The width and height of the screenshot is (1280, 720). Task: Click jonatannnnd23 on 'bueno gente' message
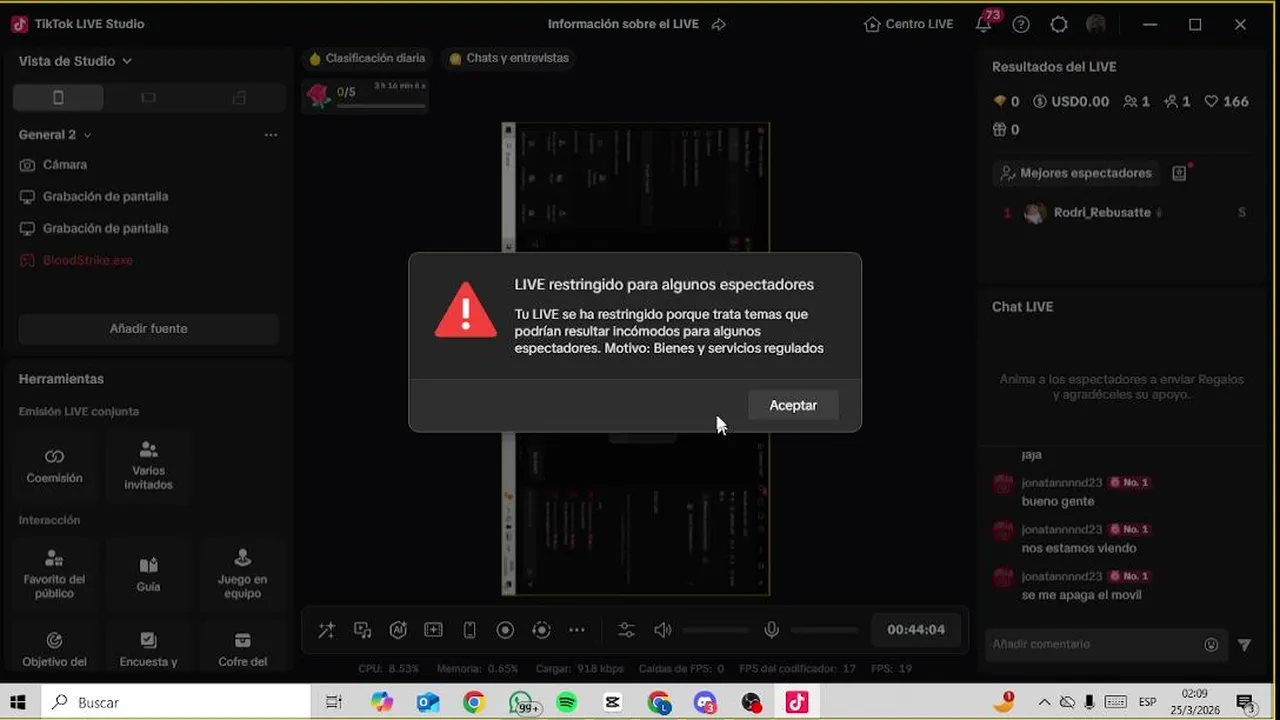click(1061, 483)
